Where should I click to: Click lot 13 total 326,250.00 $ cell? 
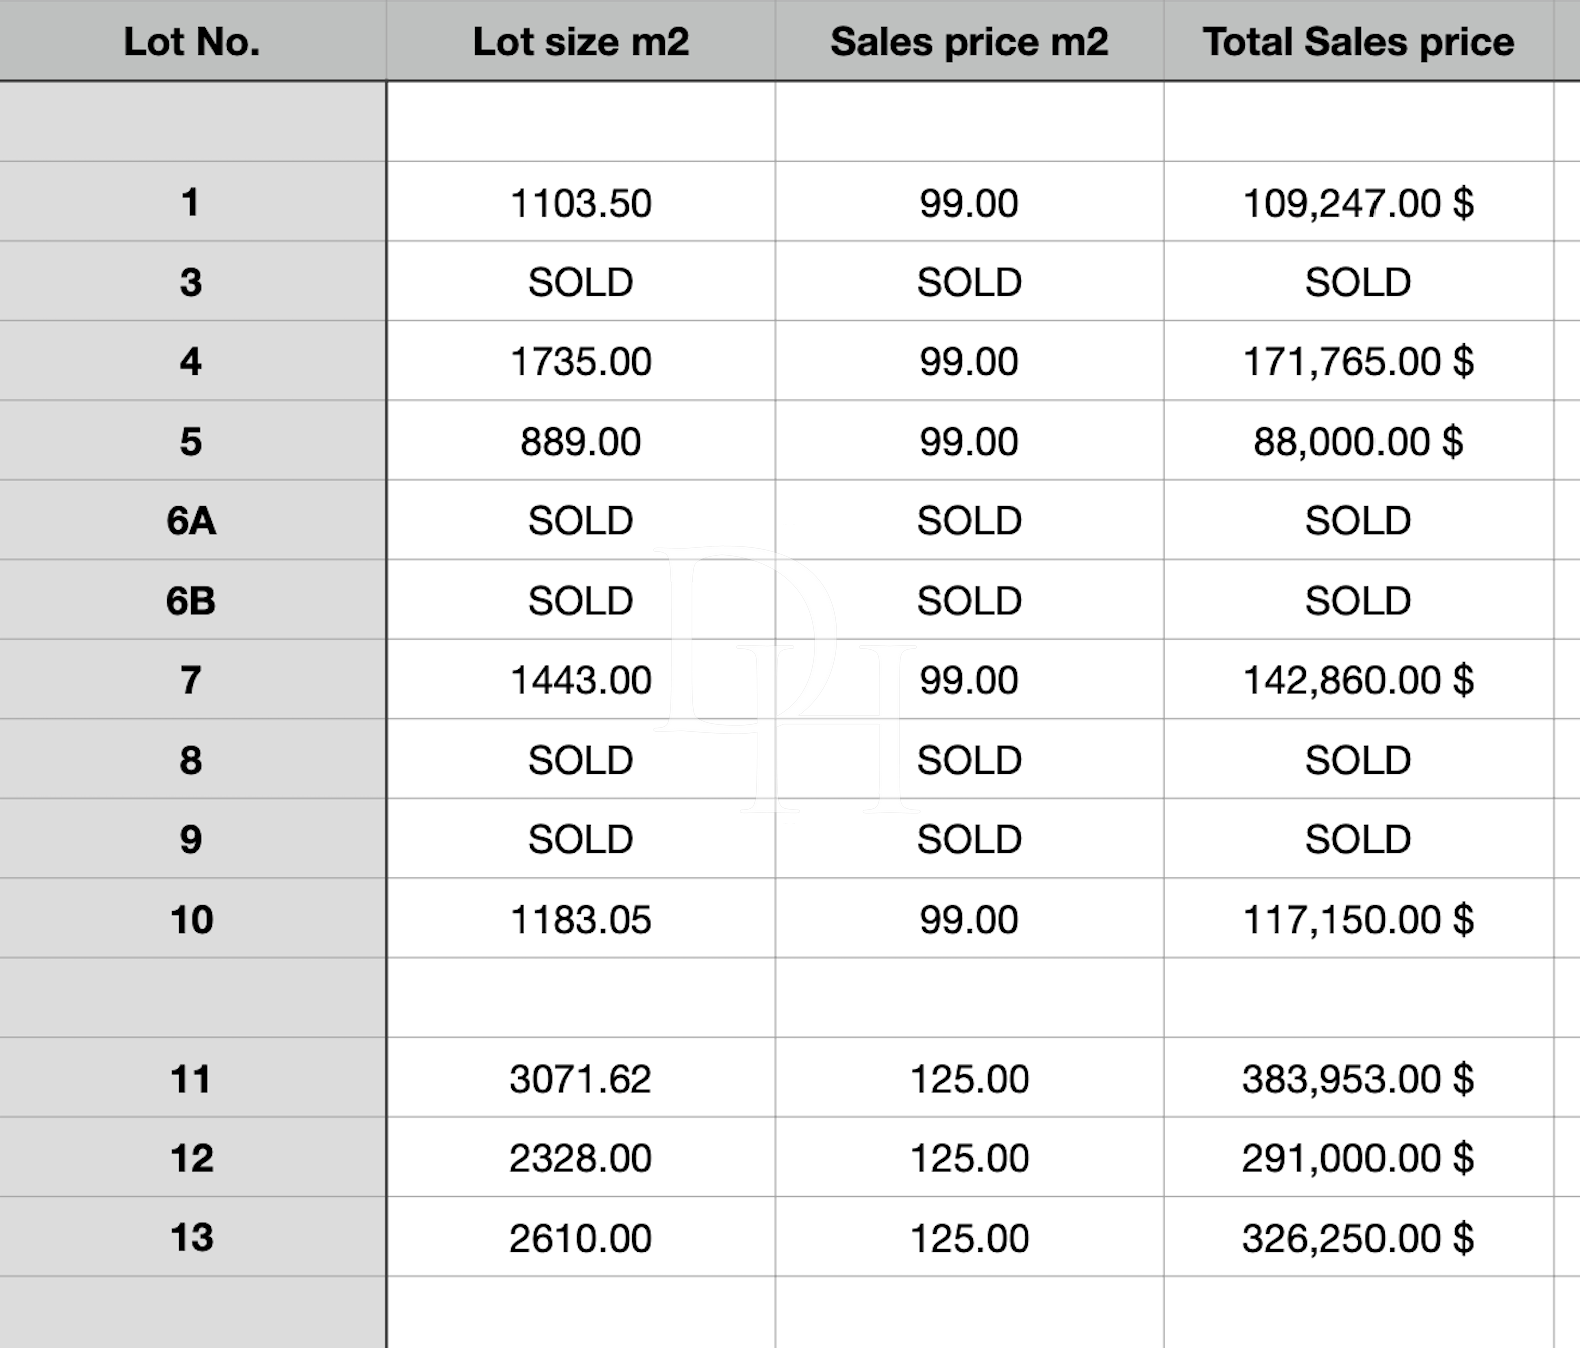tap(1358, 1238)
